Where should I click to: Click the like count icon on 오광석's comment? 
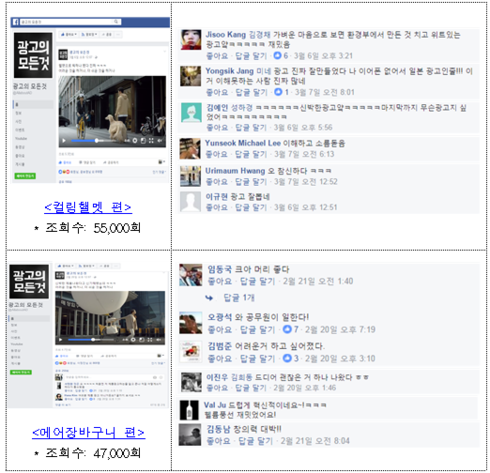point(287,329)
